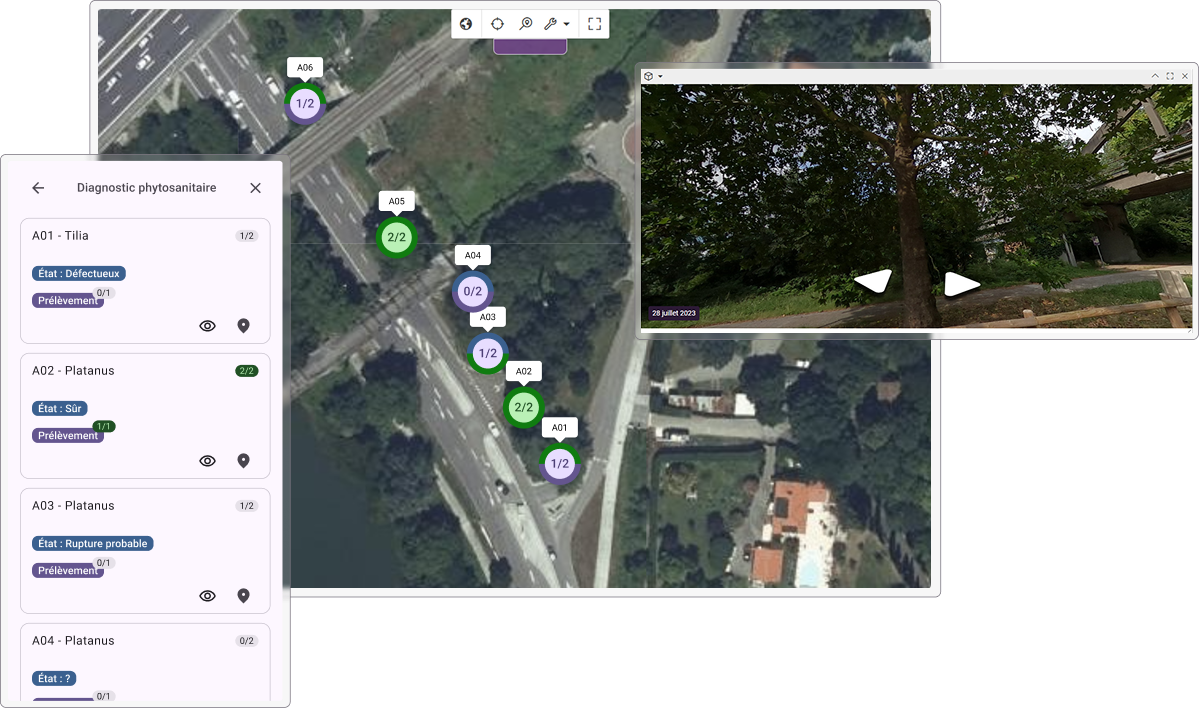Screen dimensions: 1199x708
Task: Open the wrench tools dropdown
Action: (556, 24)
